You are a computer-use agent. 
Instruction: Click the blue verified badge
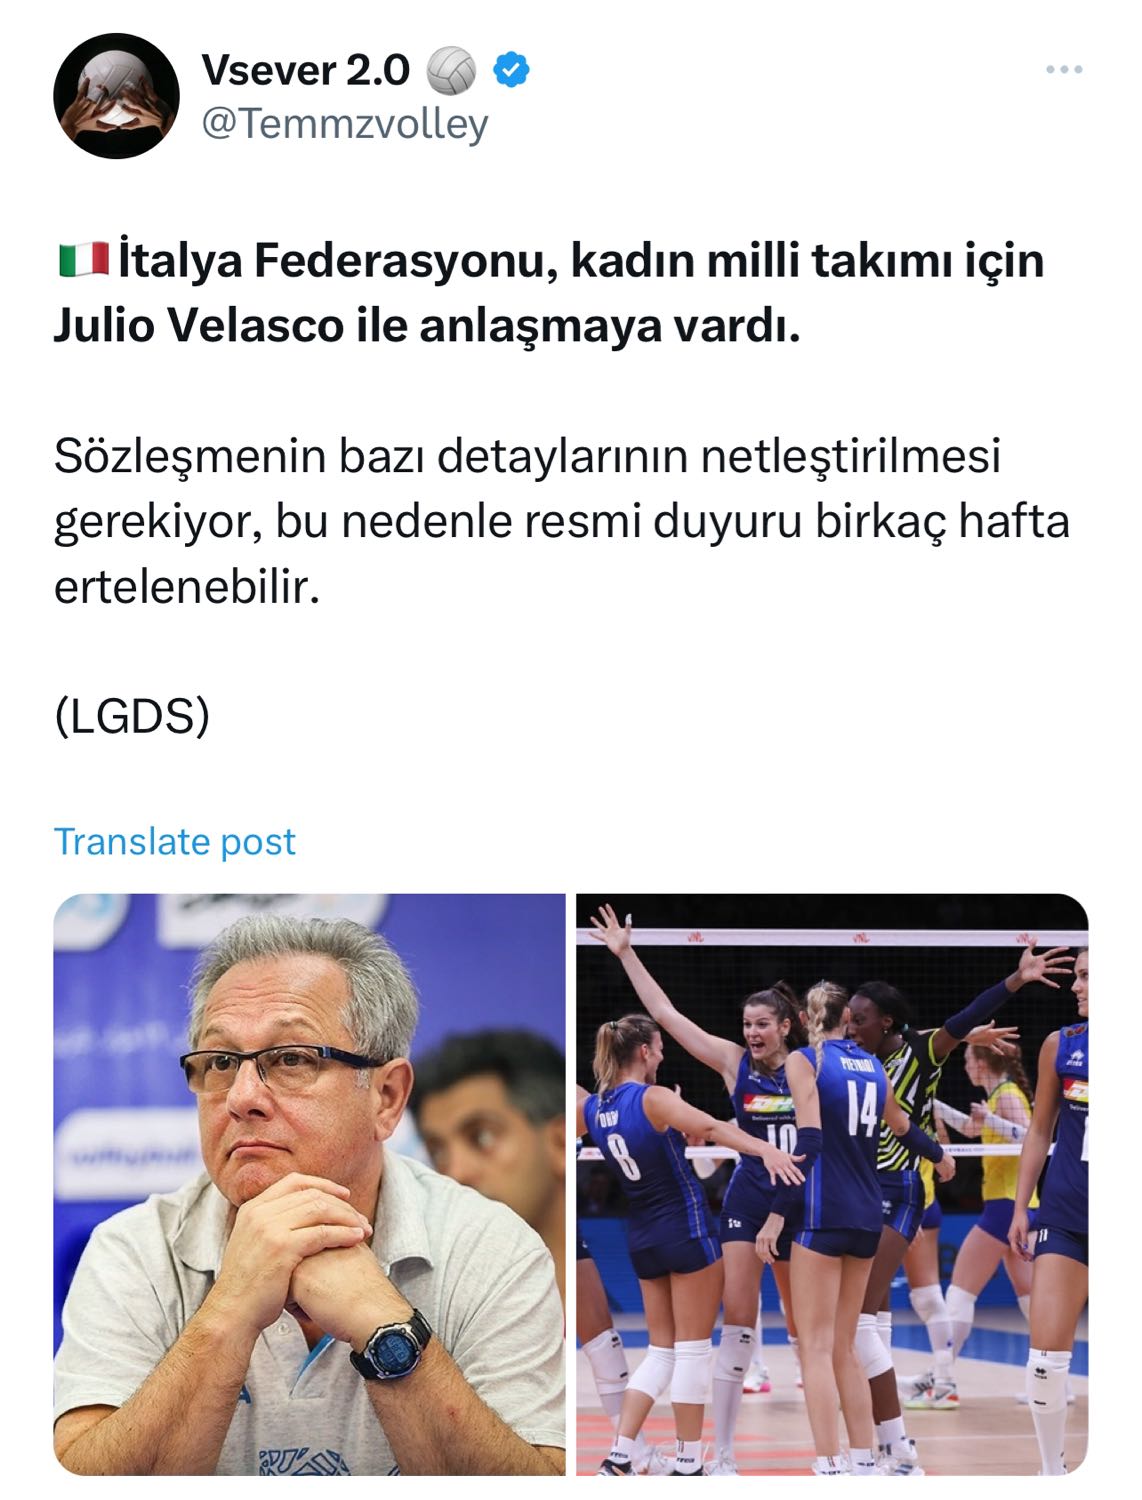pyautogui.click(x=512, y=70)
